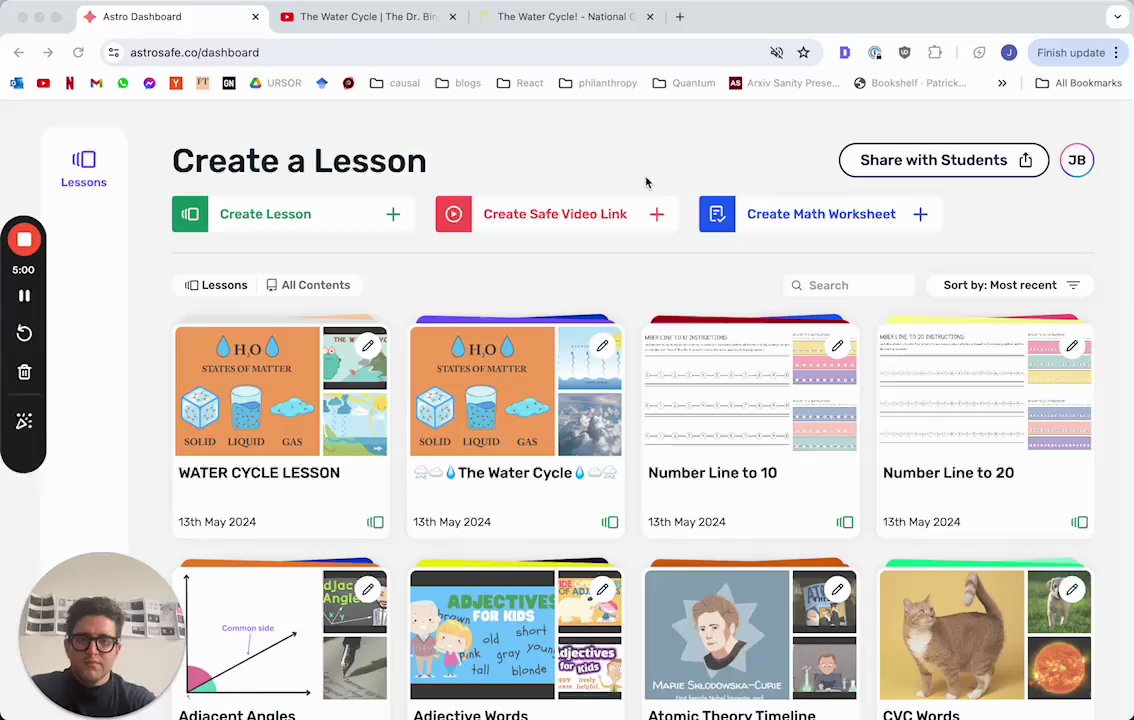Open Netflix bookmark in bookmarks bar
The height and width of the screenshot is (720, 1134).
click(69, 83)
